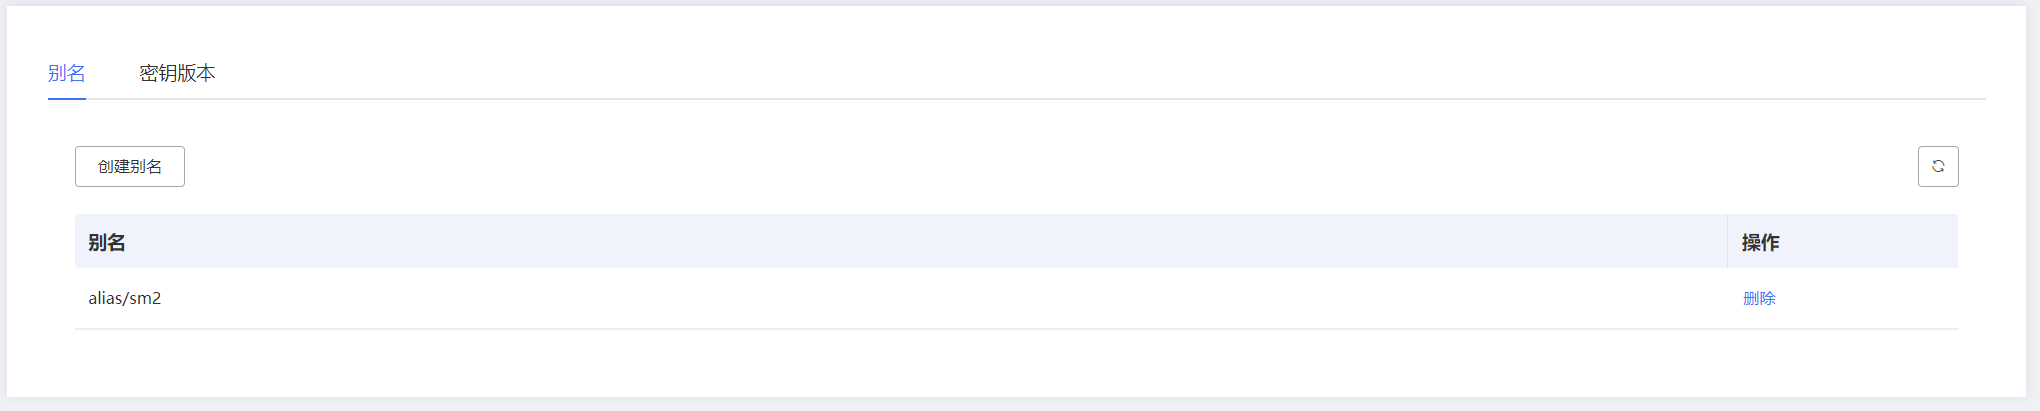This screenshot has height=411, width=2040.
Task: Create a new alias with 创建别名
Action: coord(130,166)
